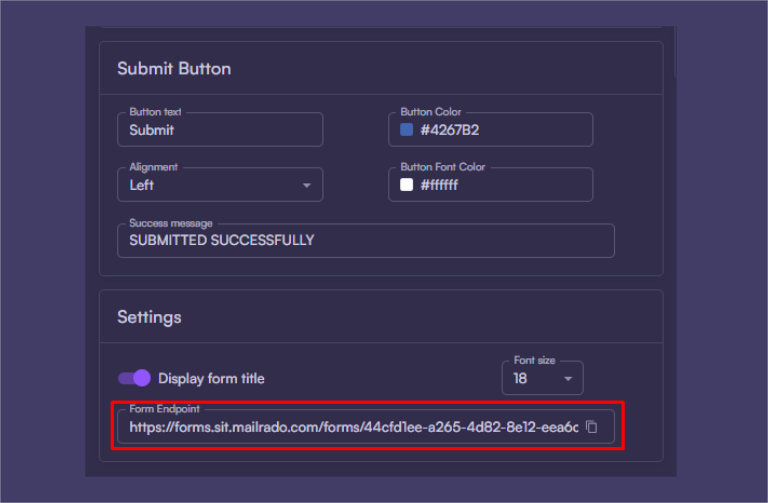Click the #ffffff font color value
This screenshot has height=503, width=768.
click(439, 185)
